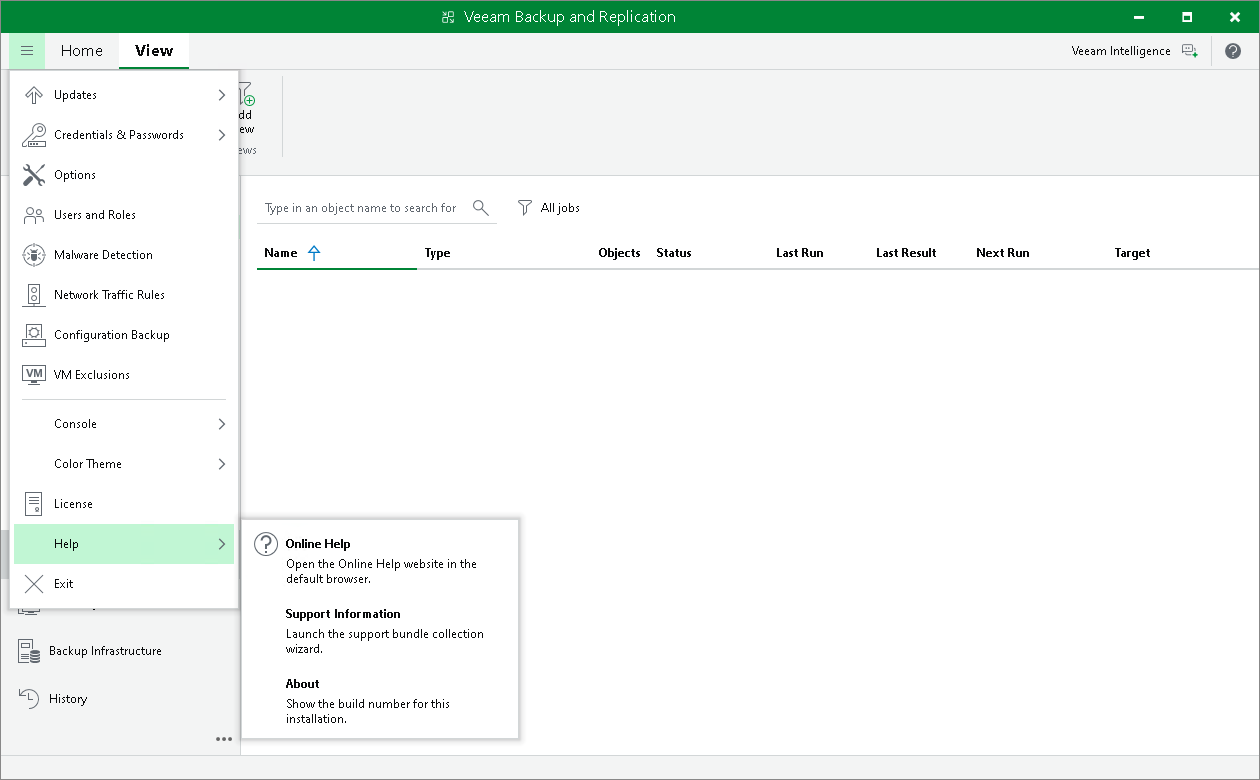Launch Support Information wizard
This screenshot has height=780, width=1260.
pyautogui.click(x=380, y=631)
